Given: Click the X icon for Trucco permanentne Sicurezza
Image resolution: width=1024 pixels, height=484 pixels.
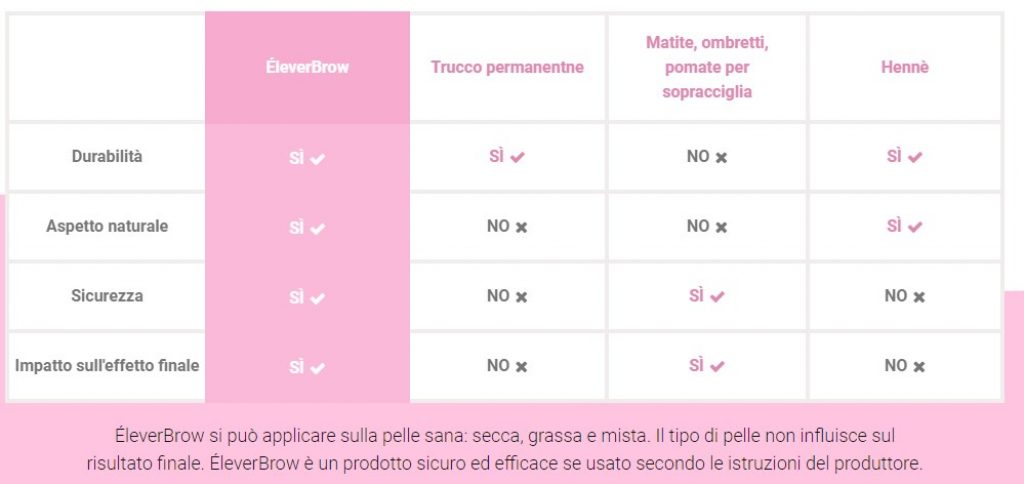Looking at the screenshot, I should pos(521,297).
